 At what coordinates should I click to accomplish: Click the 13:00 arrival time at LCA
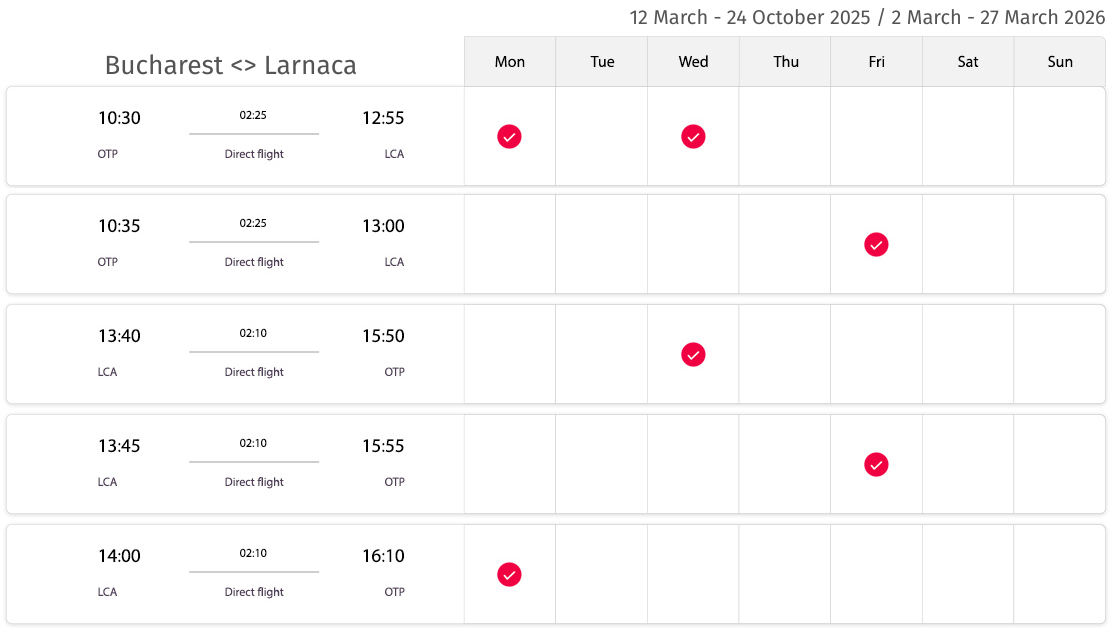point(383,226)
